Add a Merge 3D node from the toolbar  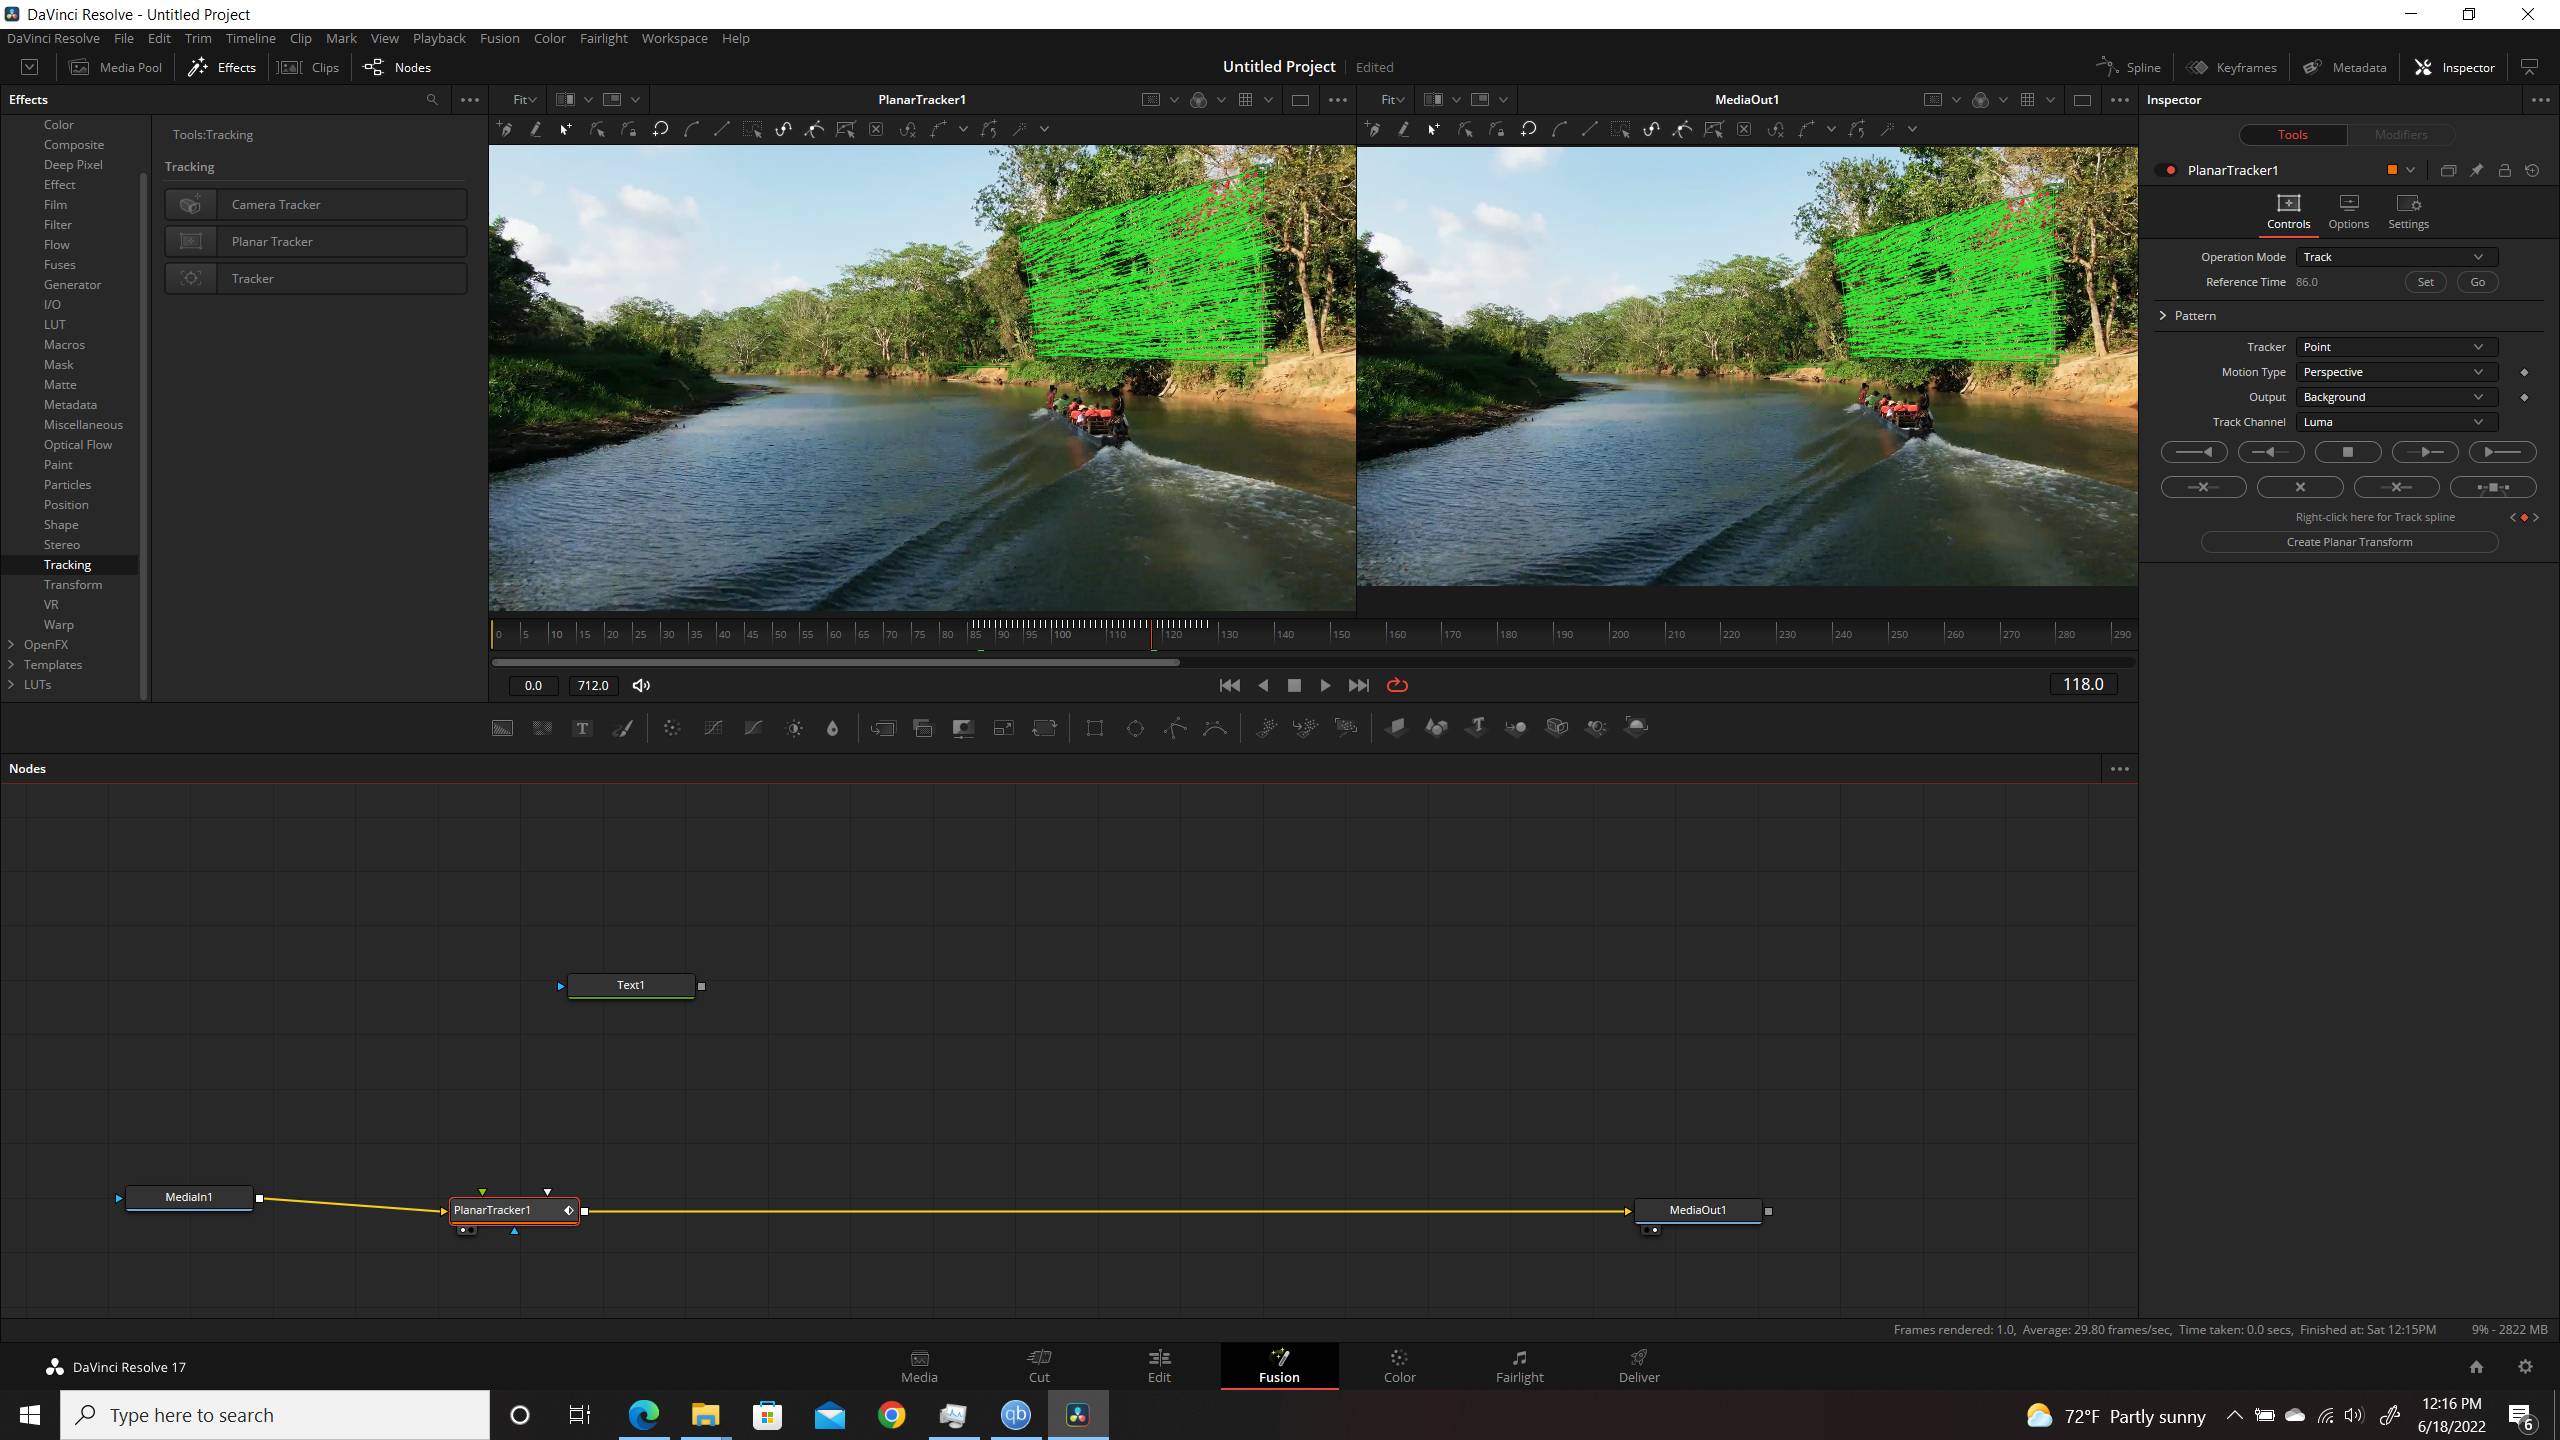[1516, 728]
